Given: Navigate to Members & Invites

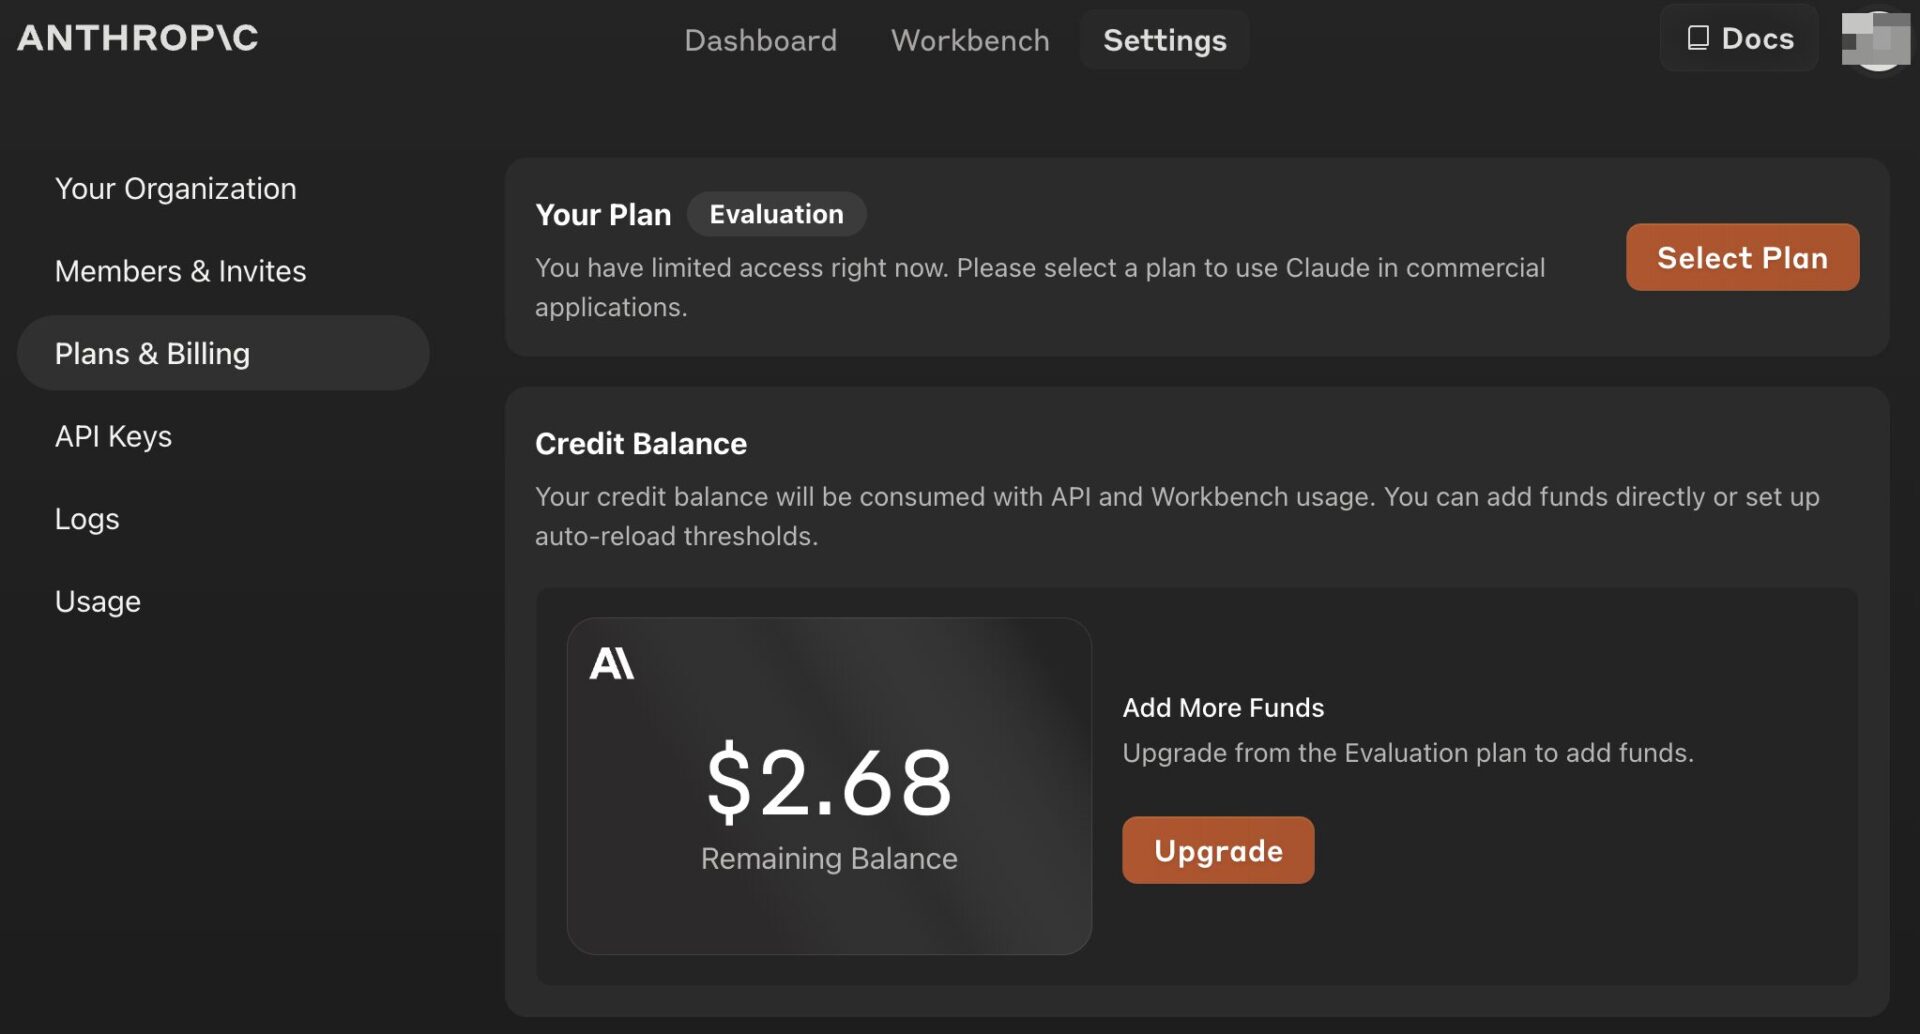Looking at the screenshot, I should pos(180,271).
